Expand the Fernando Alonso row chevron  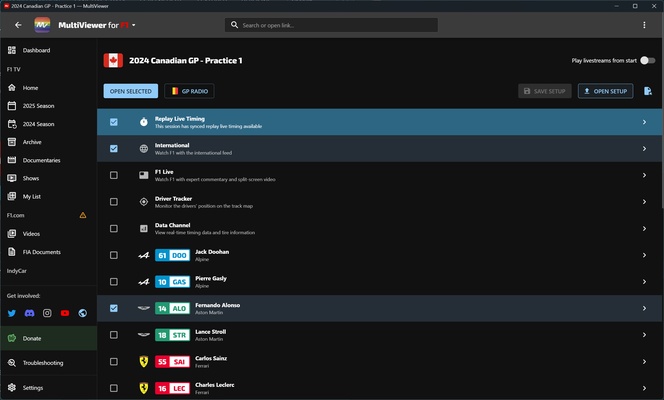pos(644,308)
